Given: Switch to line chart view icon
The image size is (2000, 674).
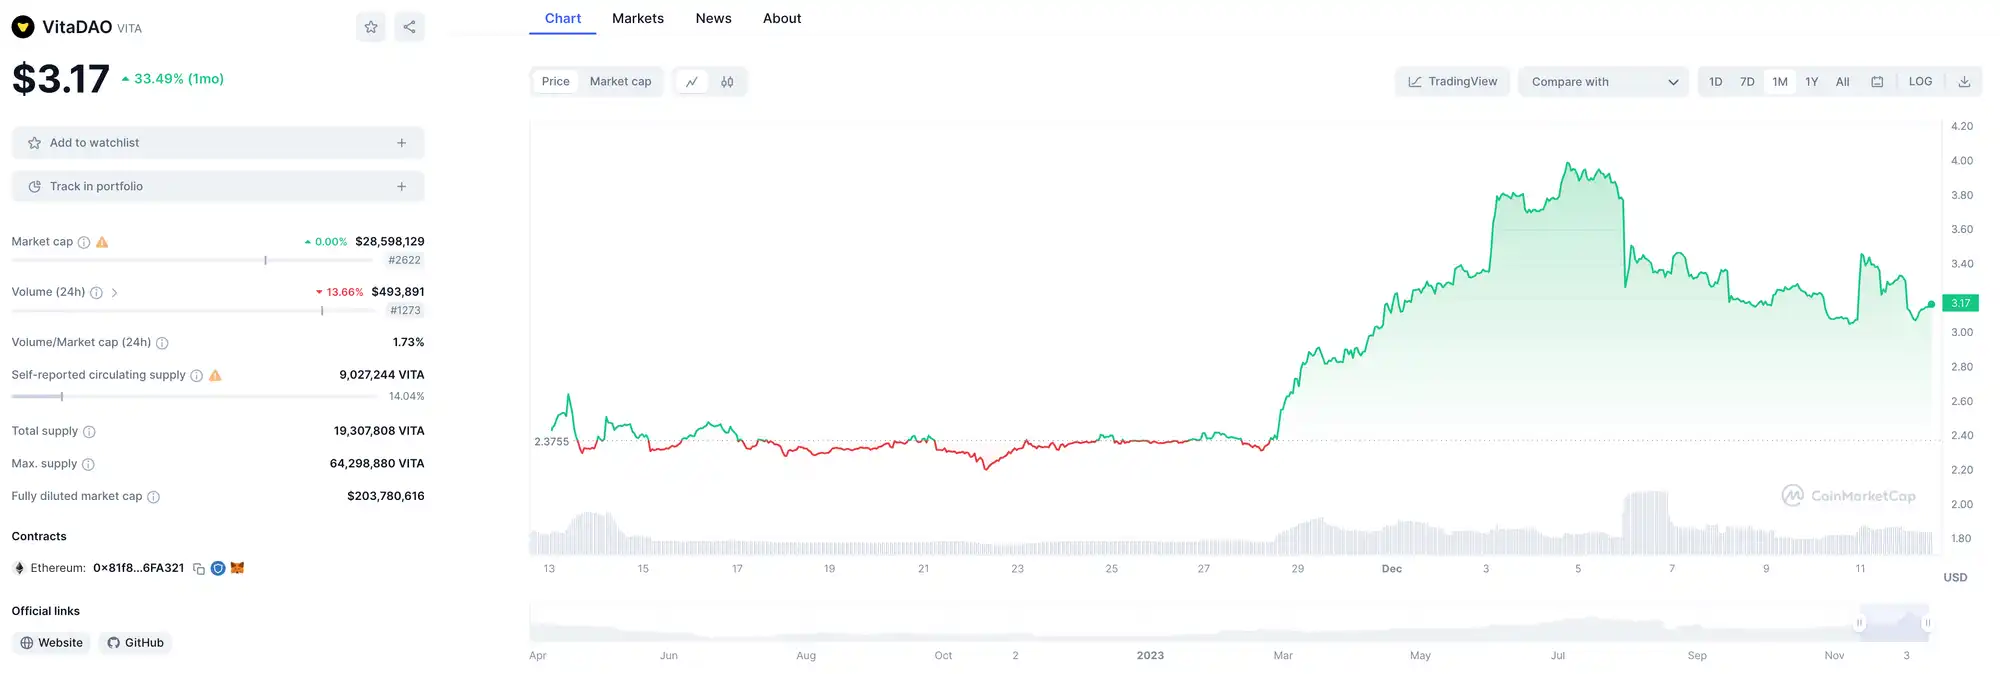Looking at the screenshot, I should [691, 82].
